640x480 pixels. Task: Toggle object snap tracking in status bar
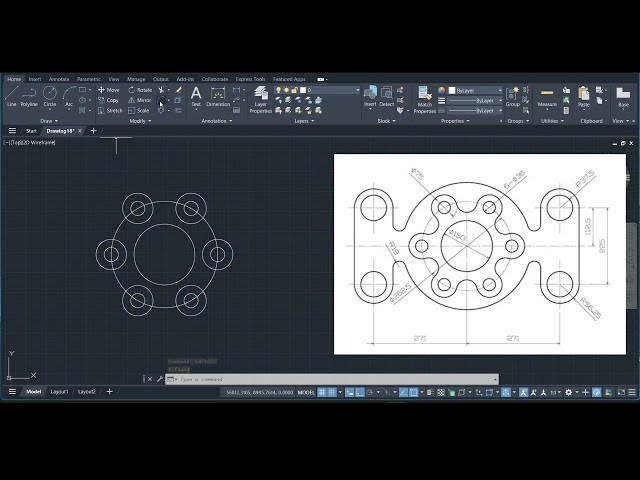coord(403,392)
